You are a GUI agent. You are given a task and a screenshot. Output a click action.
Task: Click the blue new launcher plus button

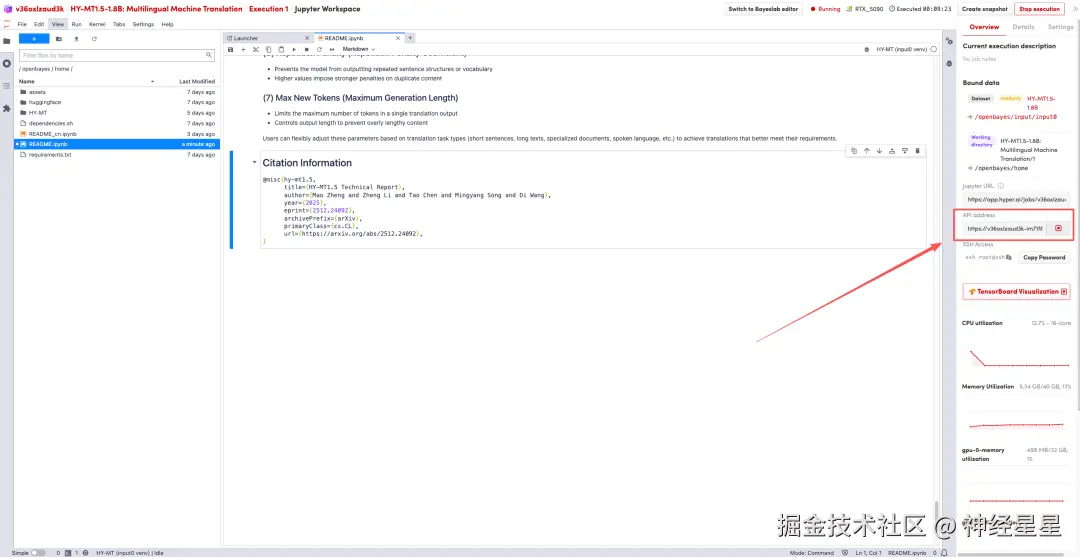[34, 39]
